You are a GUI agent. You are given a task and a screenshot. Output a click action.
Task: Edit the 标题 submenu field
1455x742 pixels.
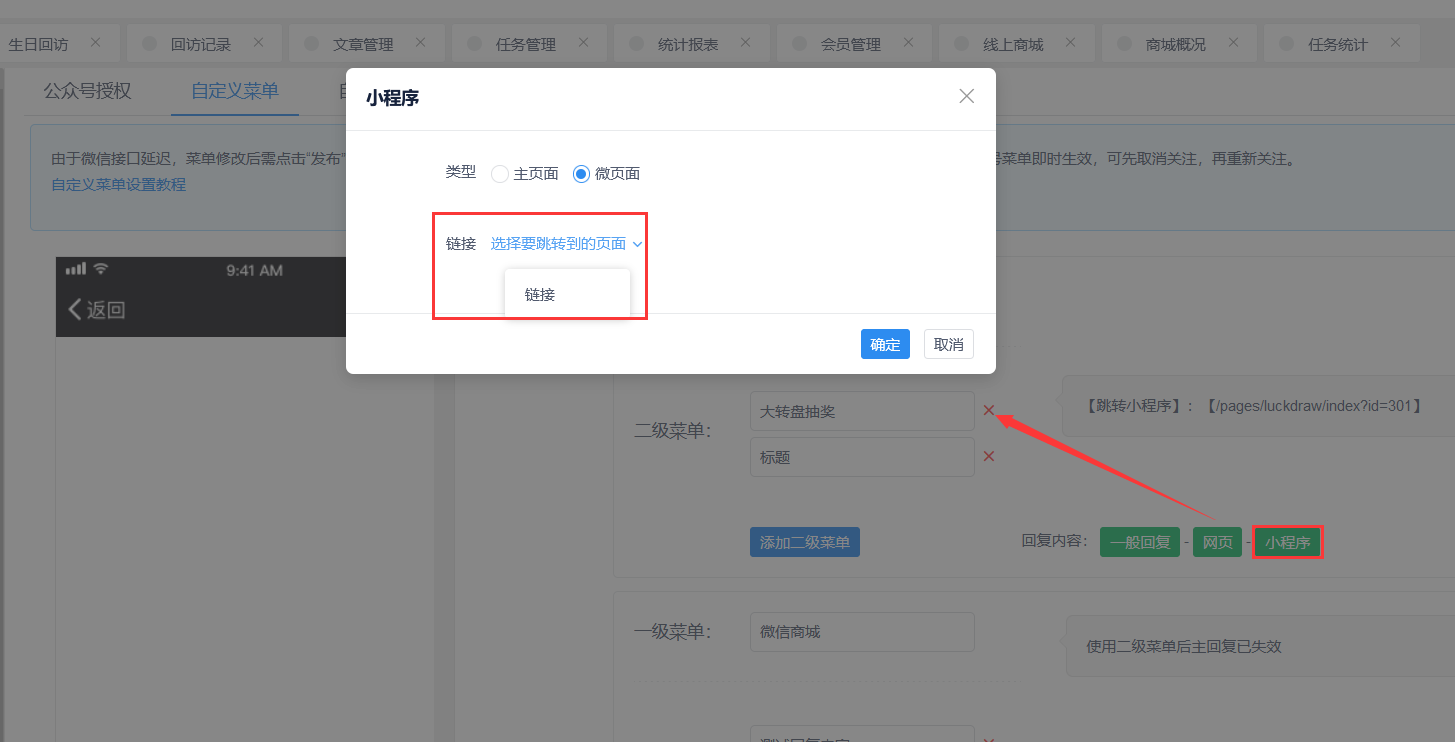(x=862, y=457)
